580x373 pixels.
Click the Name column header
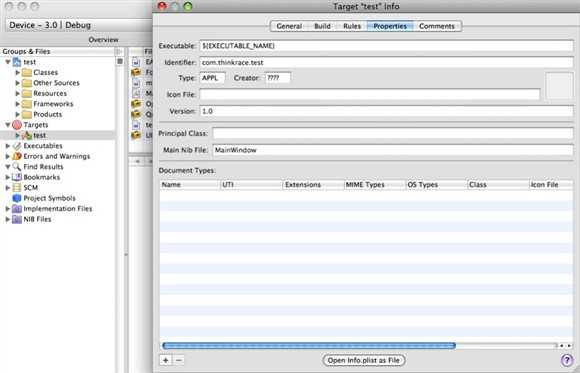pyautogui.click(x=190, y=185)
